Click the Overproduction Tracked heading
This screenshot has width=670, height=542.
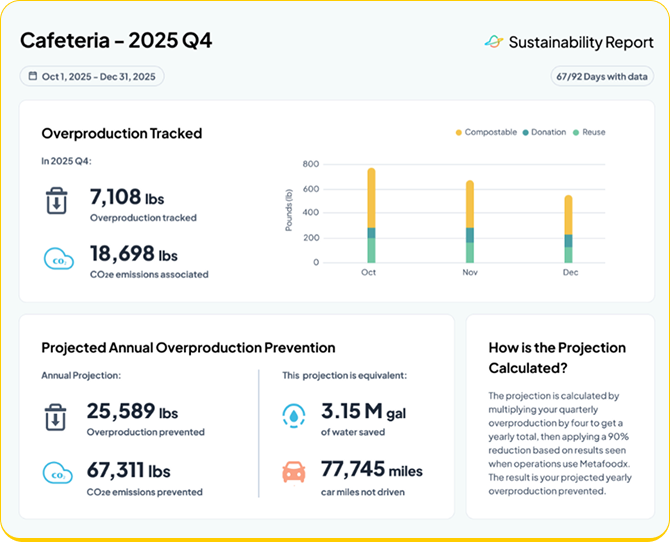[x=122, y=133]
